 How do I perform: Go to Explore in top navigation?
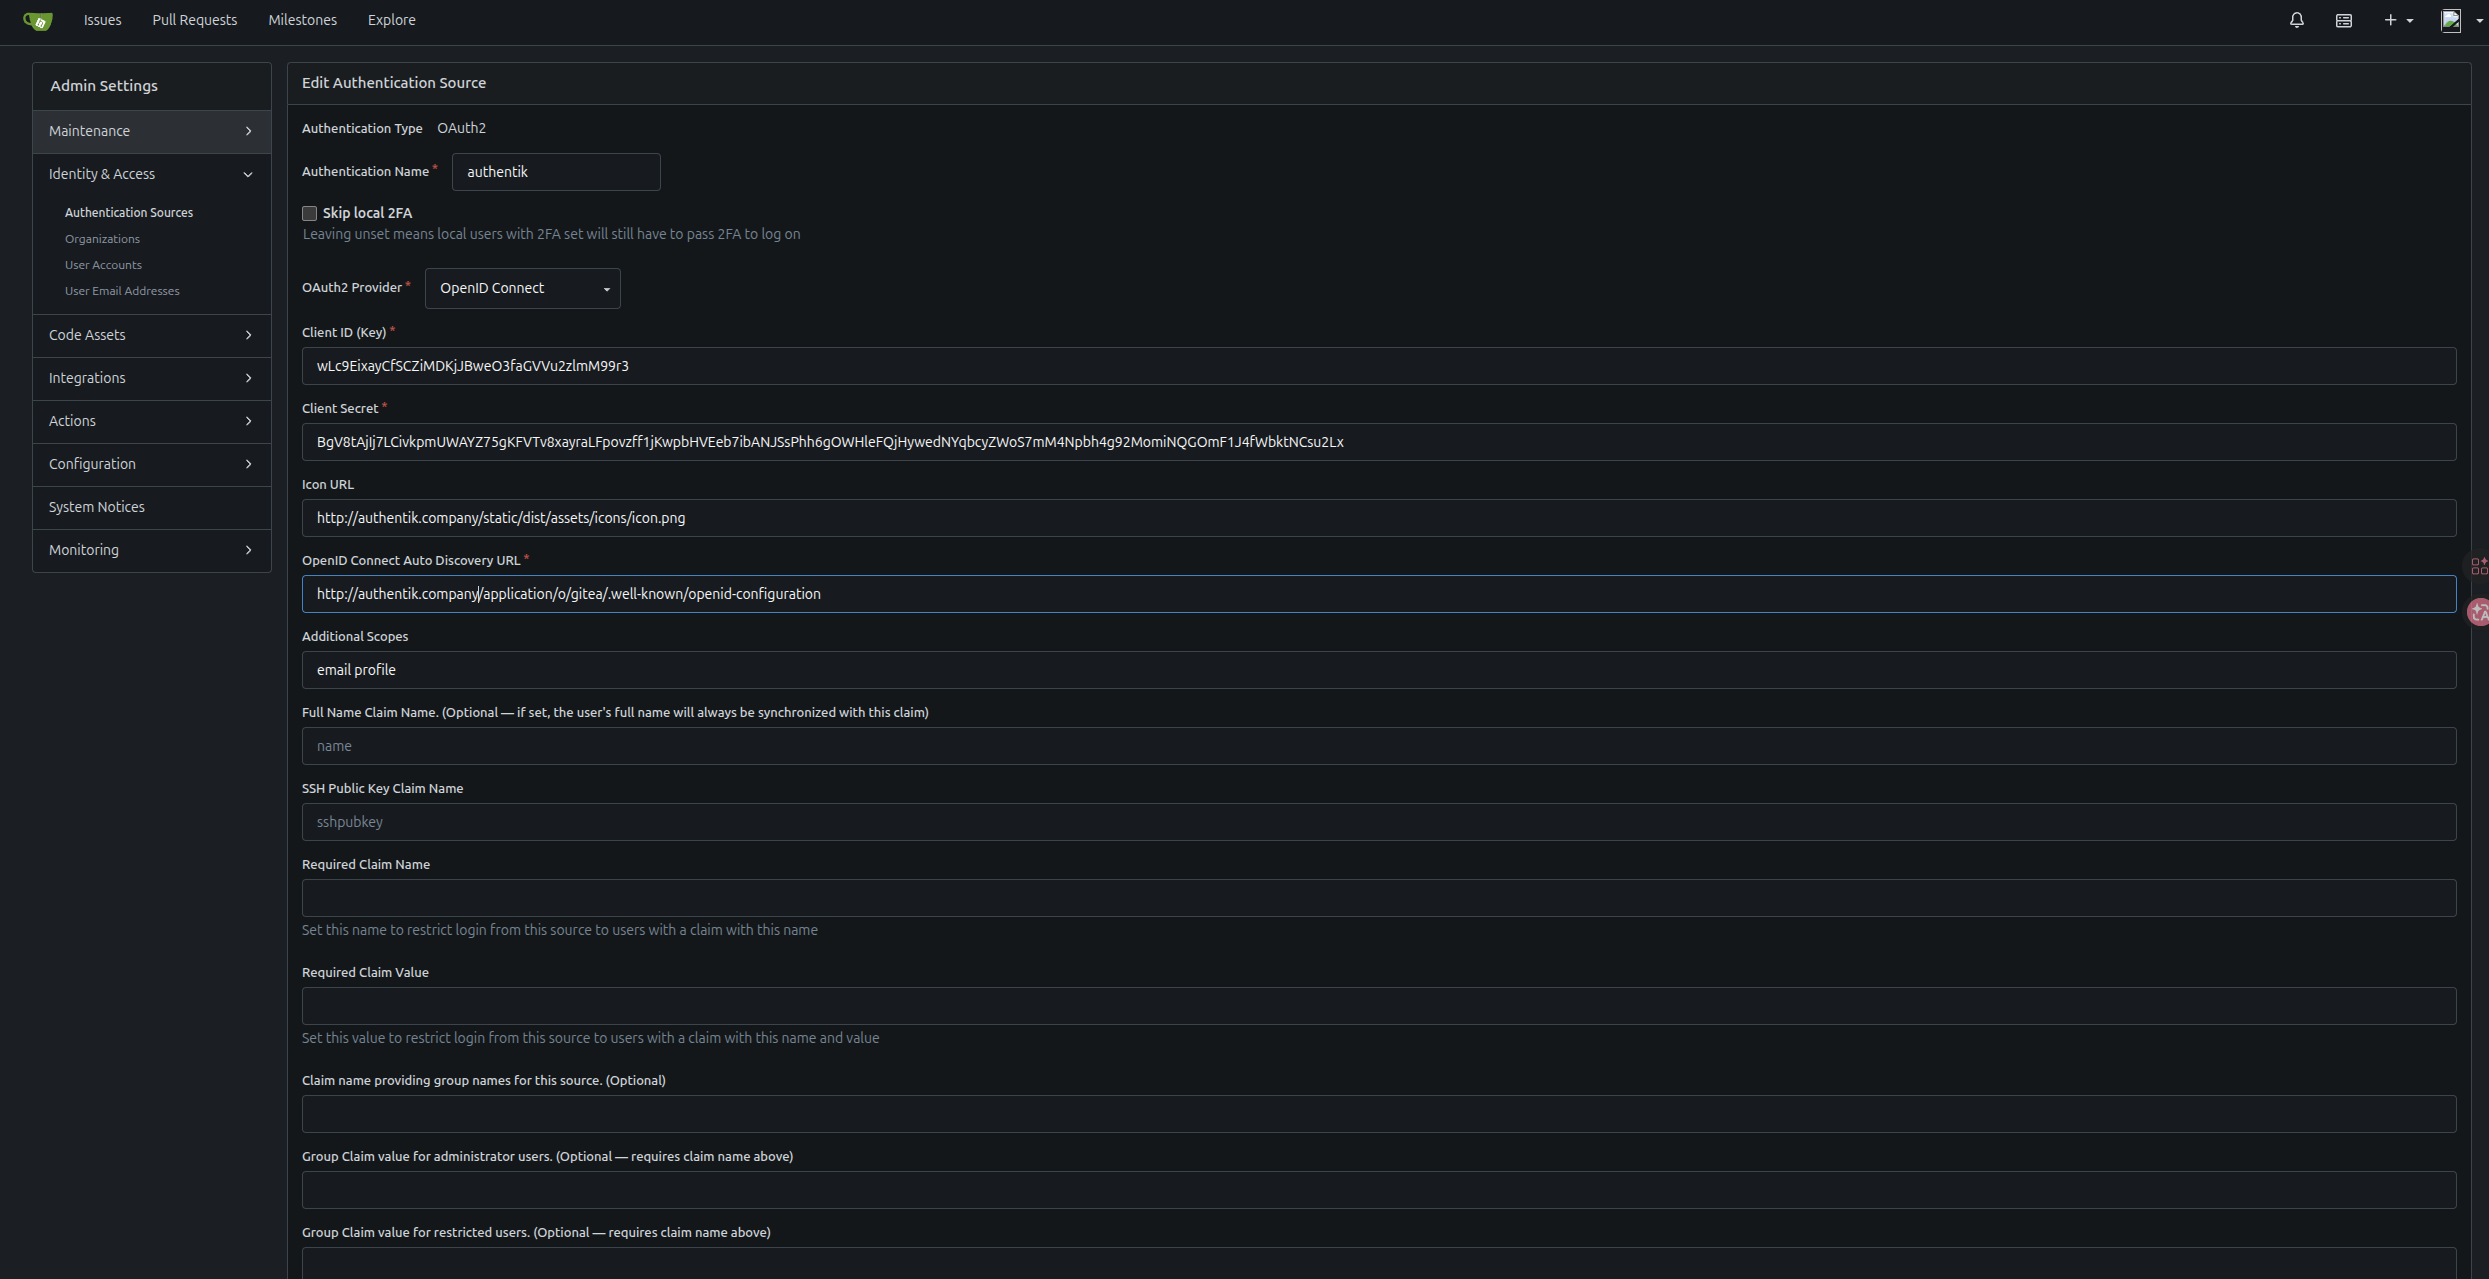click(391, 20)
